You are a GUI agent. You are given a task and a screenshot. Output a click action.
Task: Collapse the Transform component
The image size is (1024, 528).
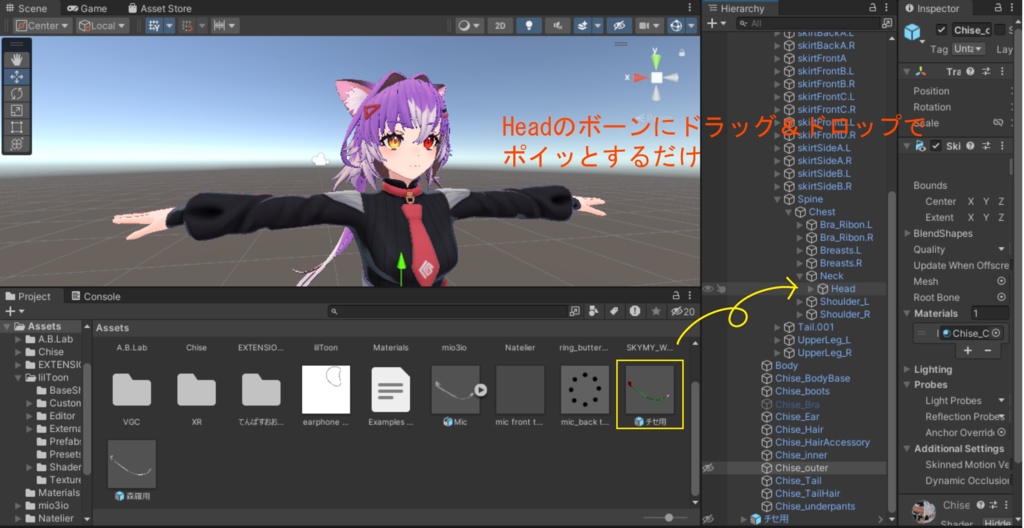907,72
